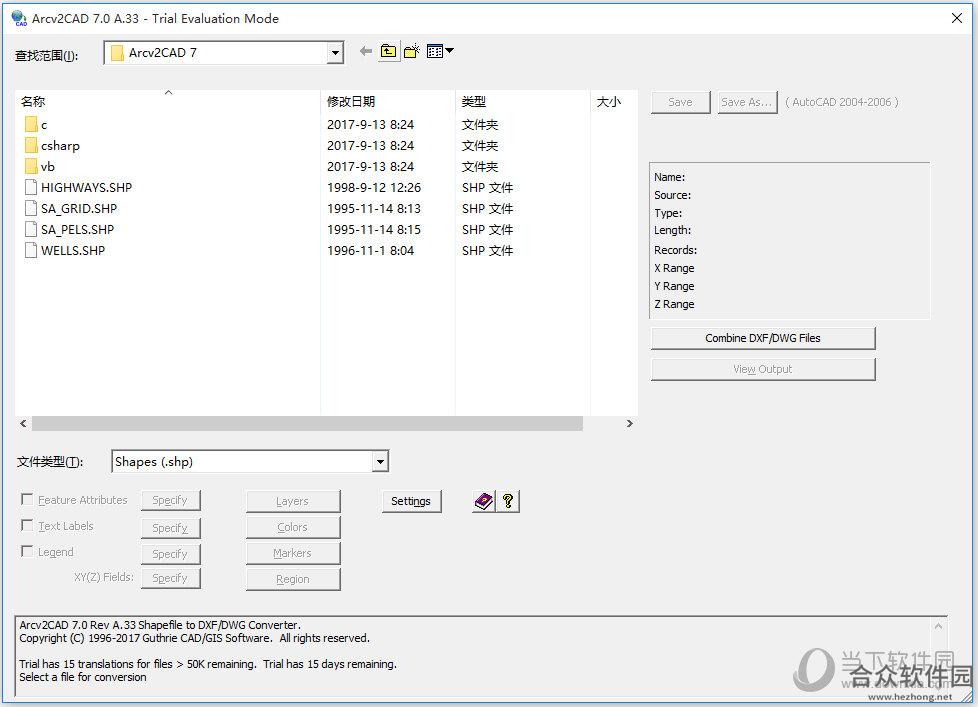Create a new folder icon
The image size is (978, 707).
[x=412, y=52]
